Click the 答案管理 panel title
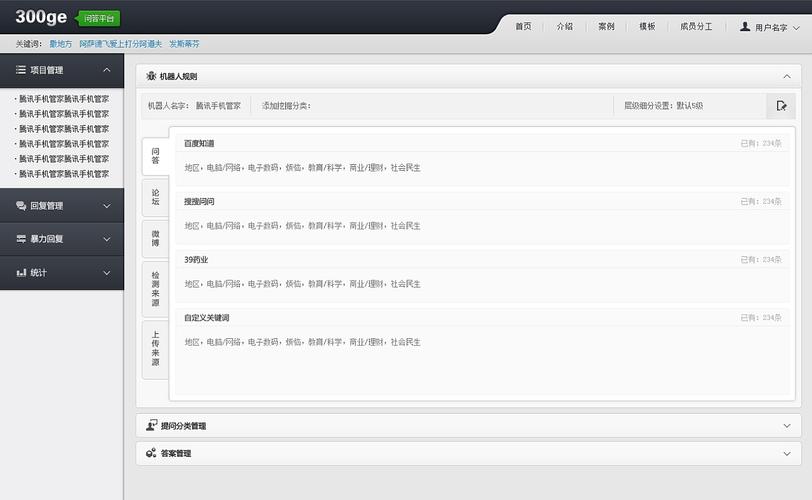812x500 pixels. point(176,453)
